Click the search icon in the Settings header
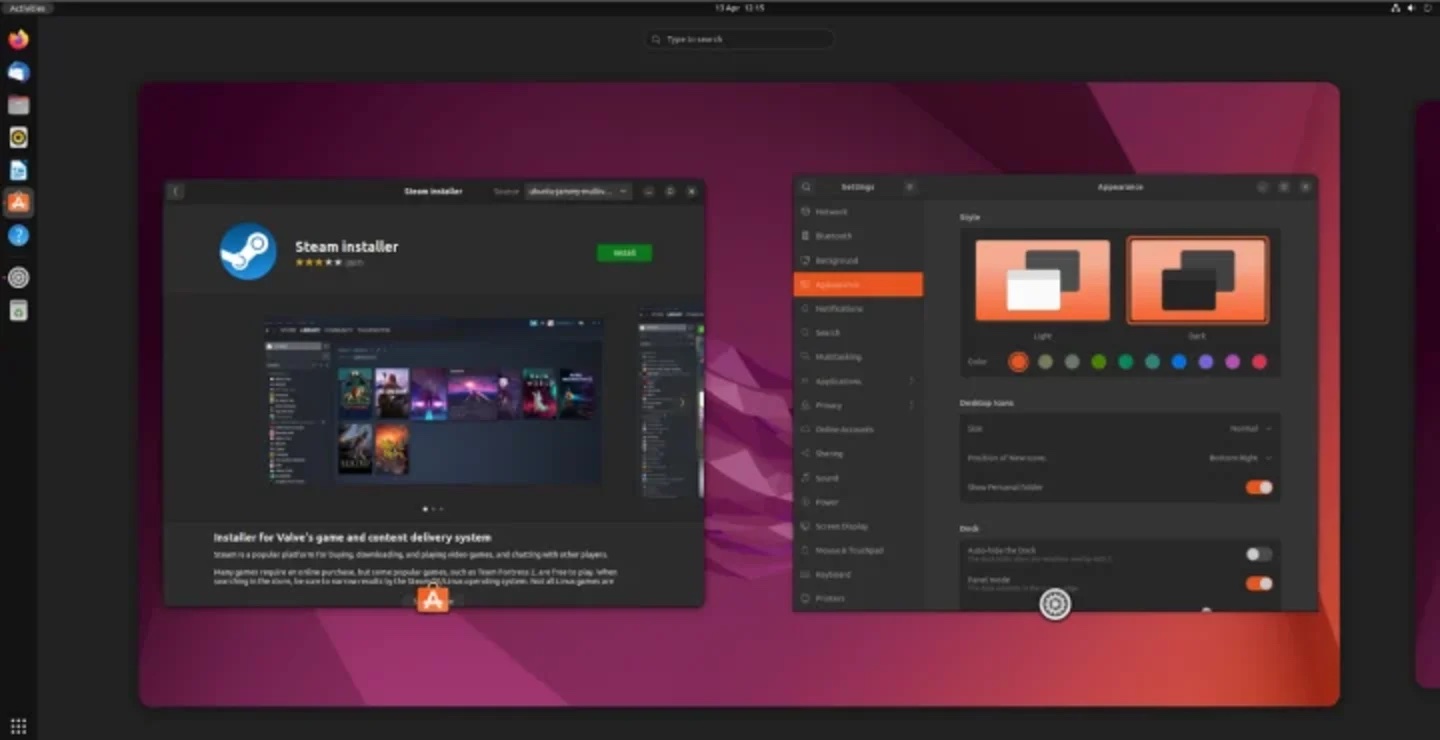The image size is (1440, 740). [806, 187]
